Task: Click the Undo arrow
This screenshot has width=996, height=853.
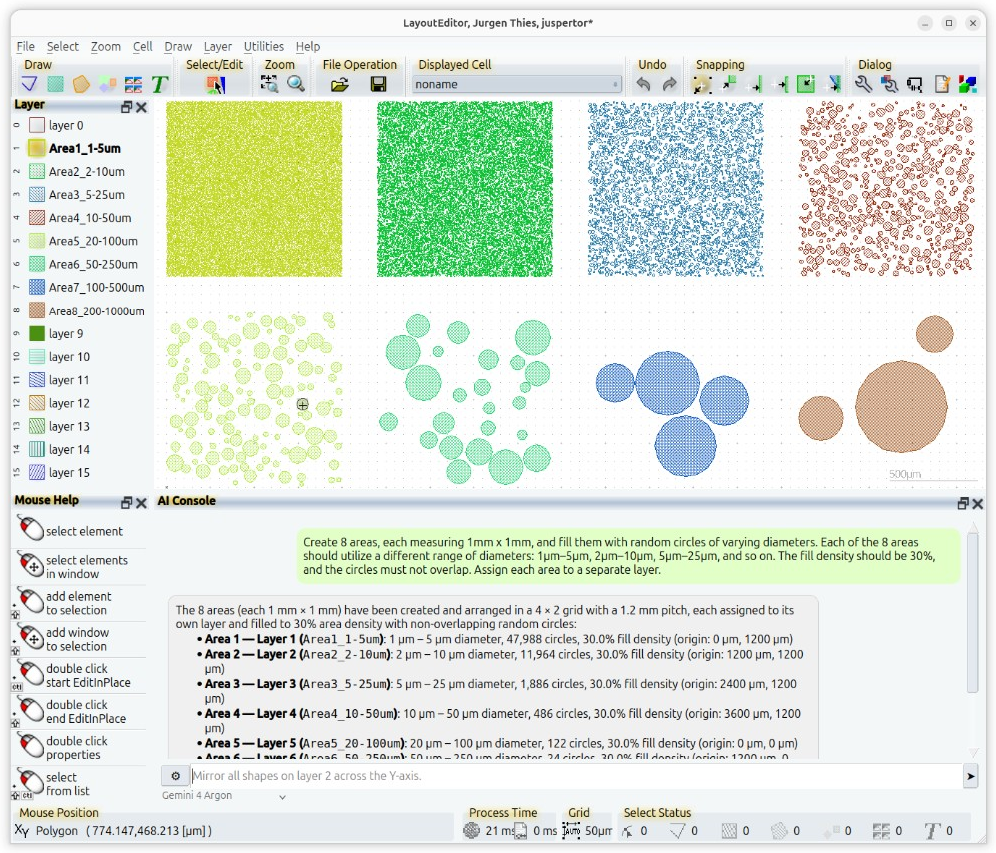Action: [x=643, y=84]
